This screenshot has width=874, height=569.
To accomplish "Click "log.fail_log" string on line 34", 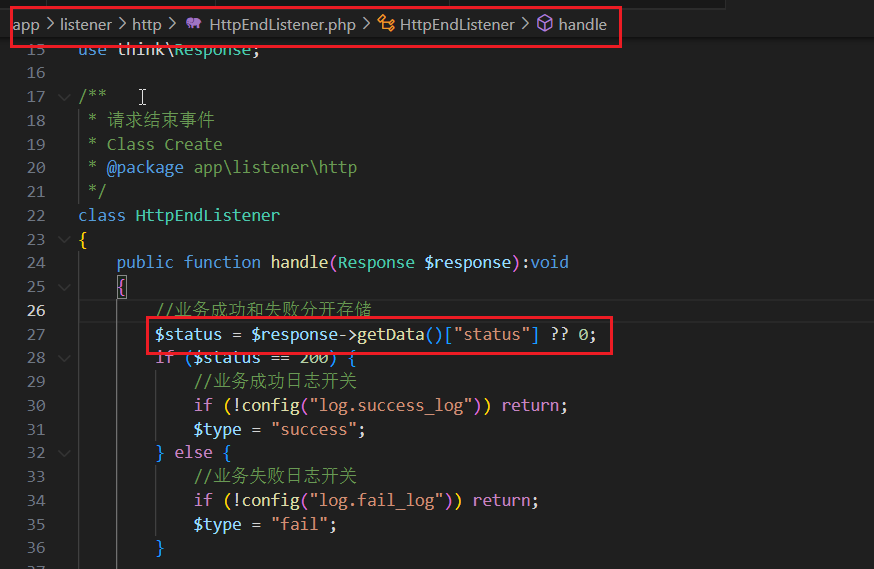I will tap(376, 500).
